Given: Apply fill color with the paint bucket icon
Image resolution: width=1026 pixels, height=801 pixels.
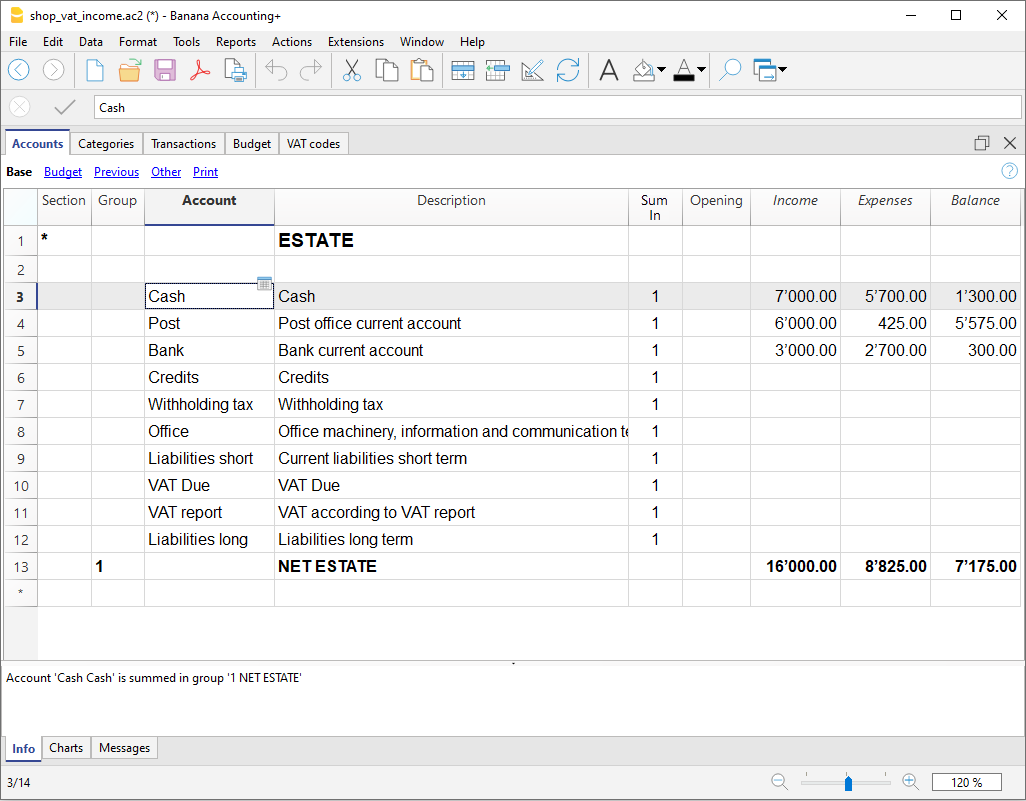Looking at the screenshot, I should coord(644,69).
